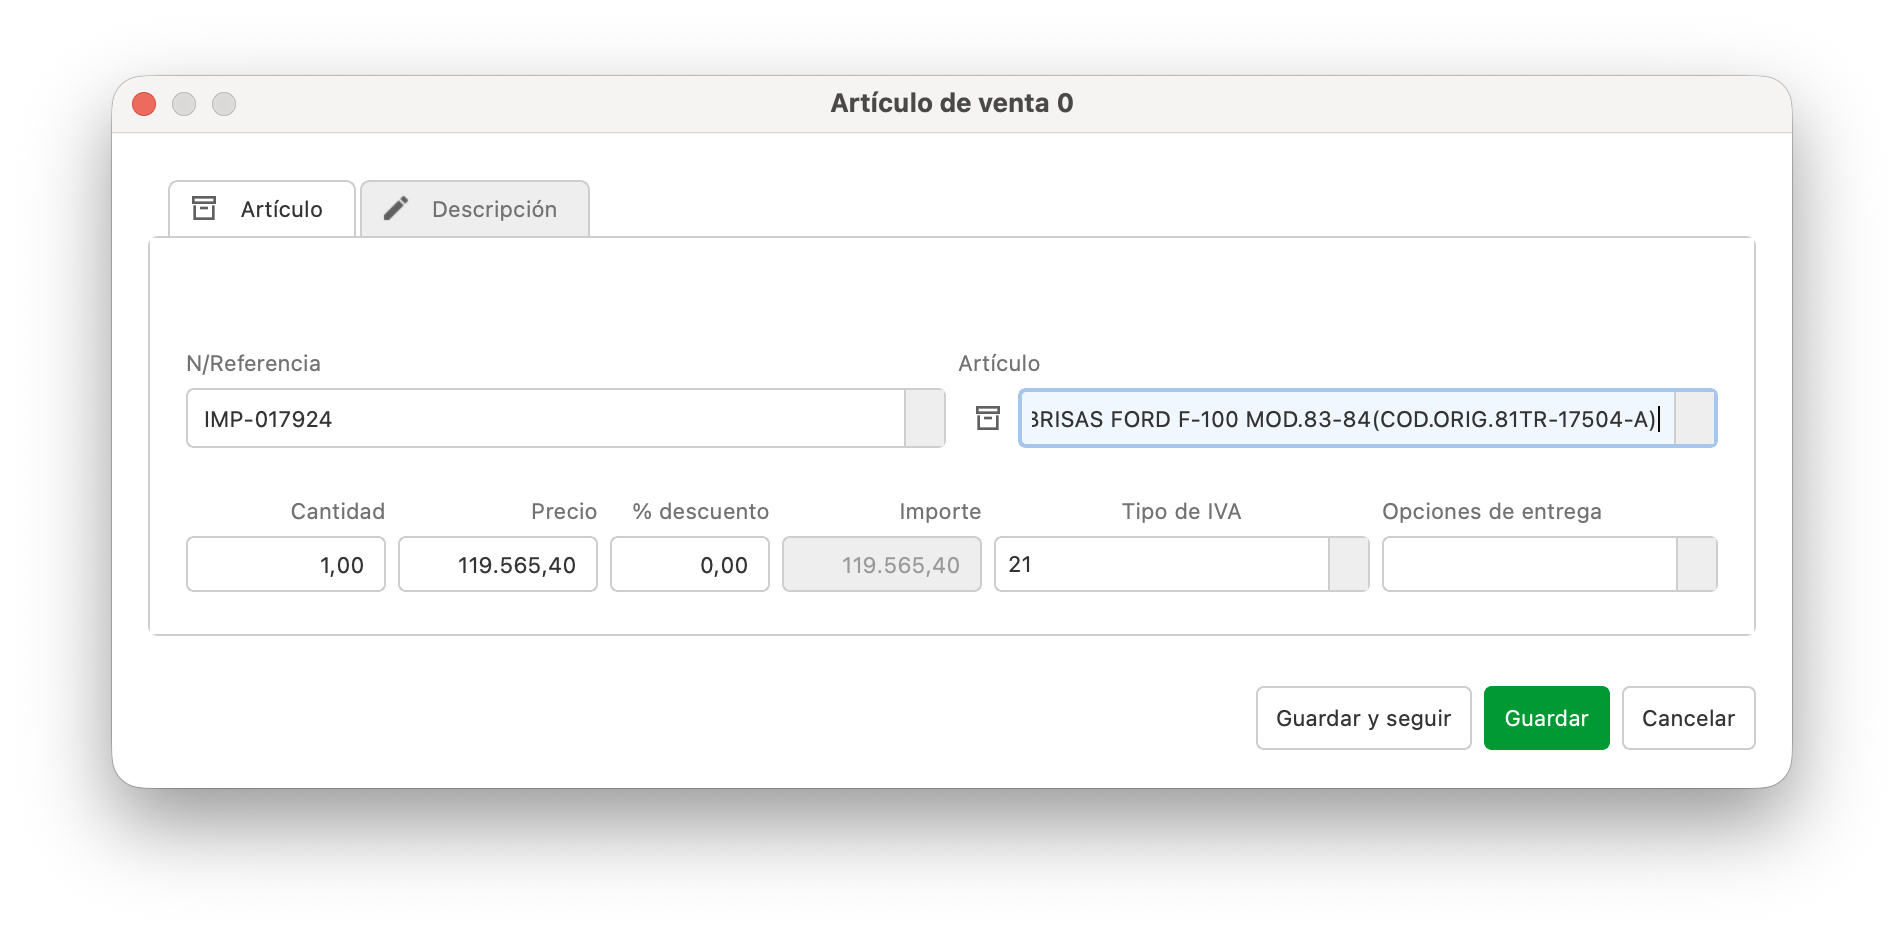This screenshot has width=1904, height=936.
Task: Open the Artículo field dropdown button
Action: click(x=1695, y=418)
